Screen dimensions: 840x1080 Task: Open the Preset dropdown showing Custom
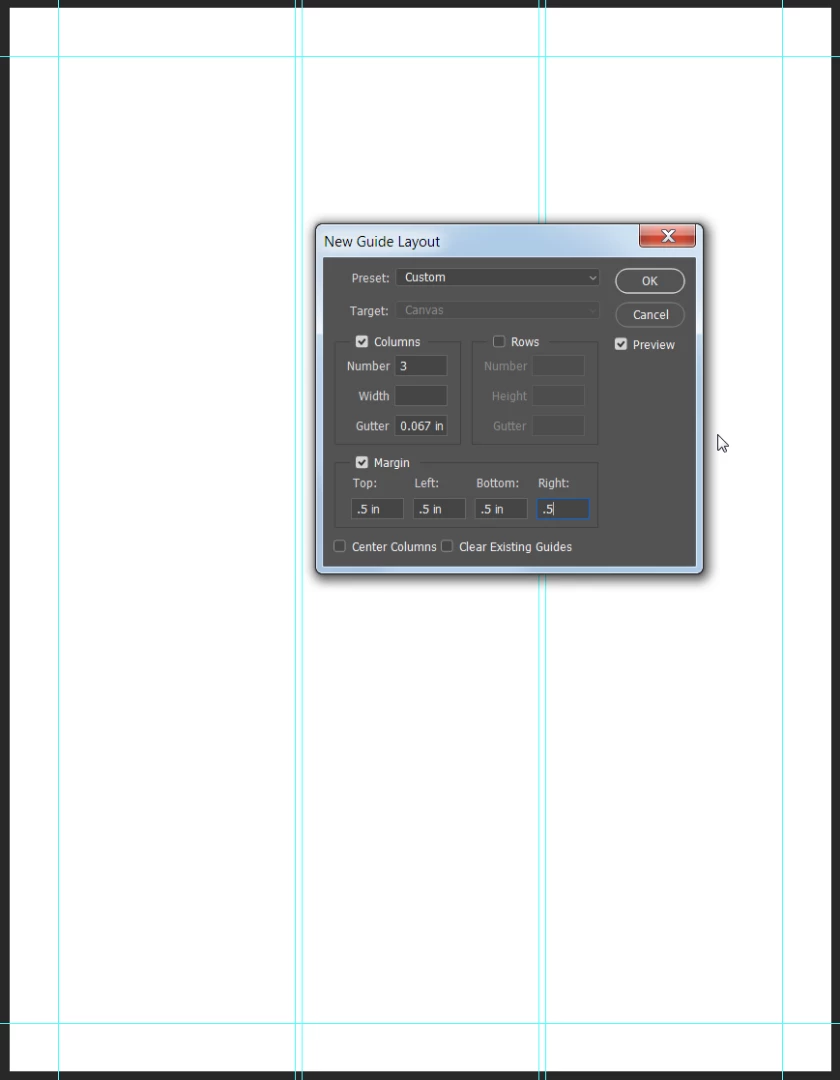(497, 277)
